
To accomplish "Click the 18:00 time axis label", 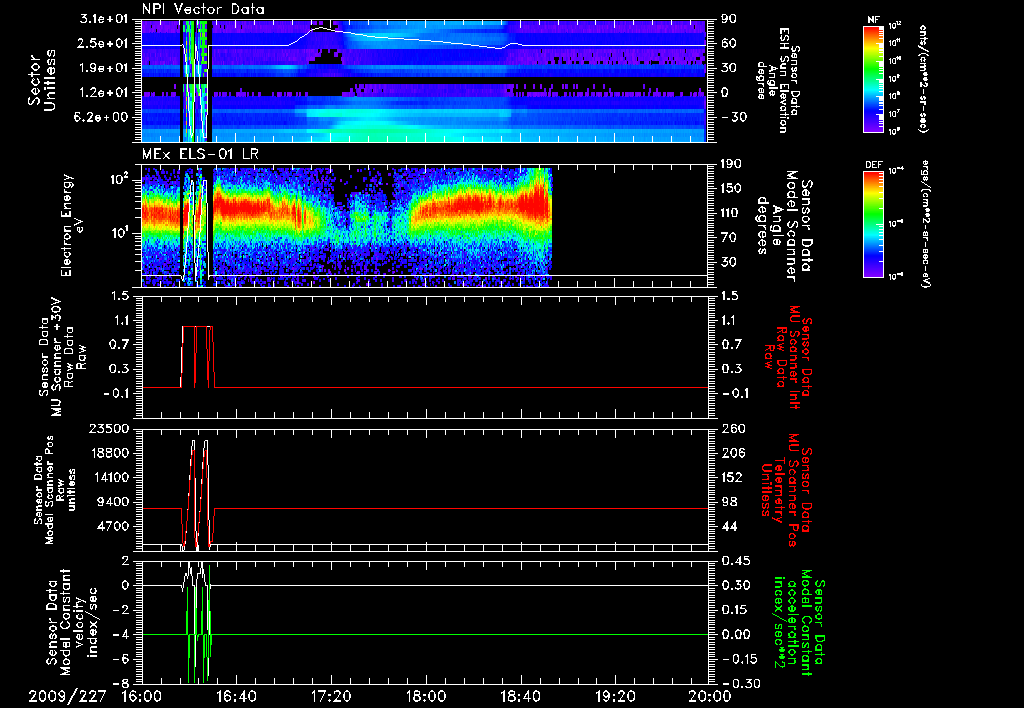I will click(x=426, y=696).
